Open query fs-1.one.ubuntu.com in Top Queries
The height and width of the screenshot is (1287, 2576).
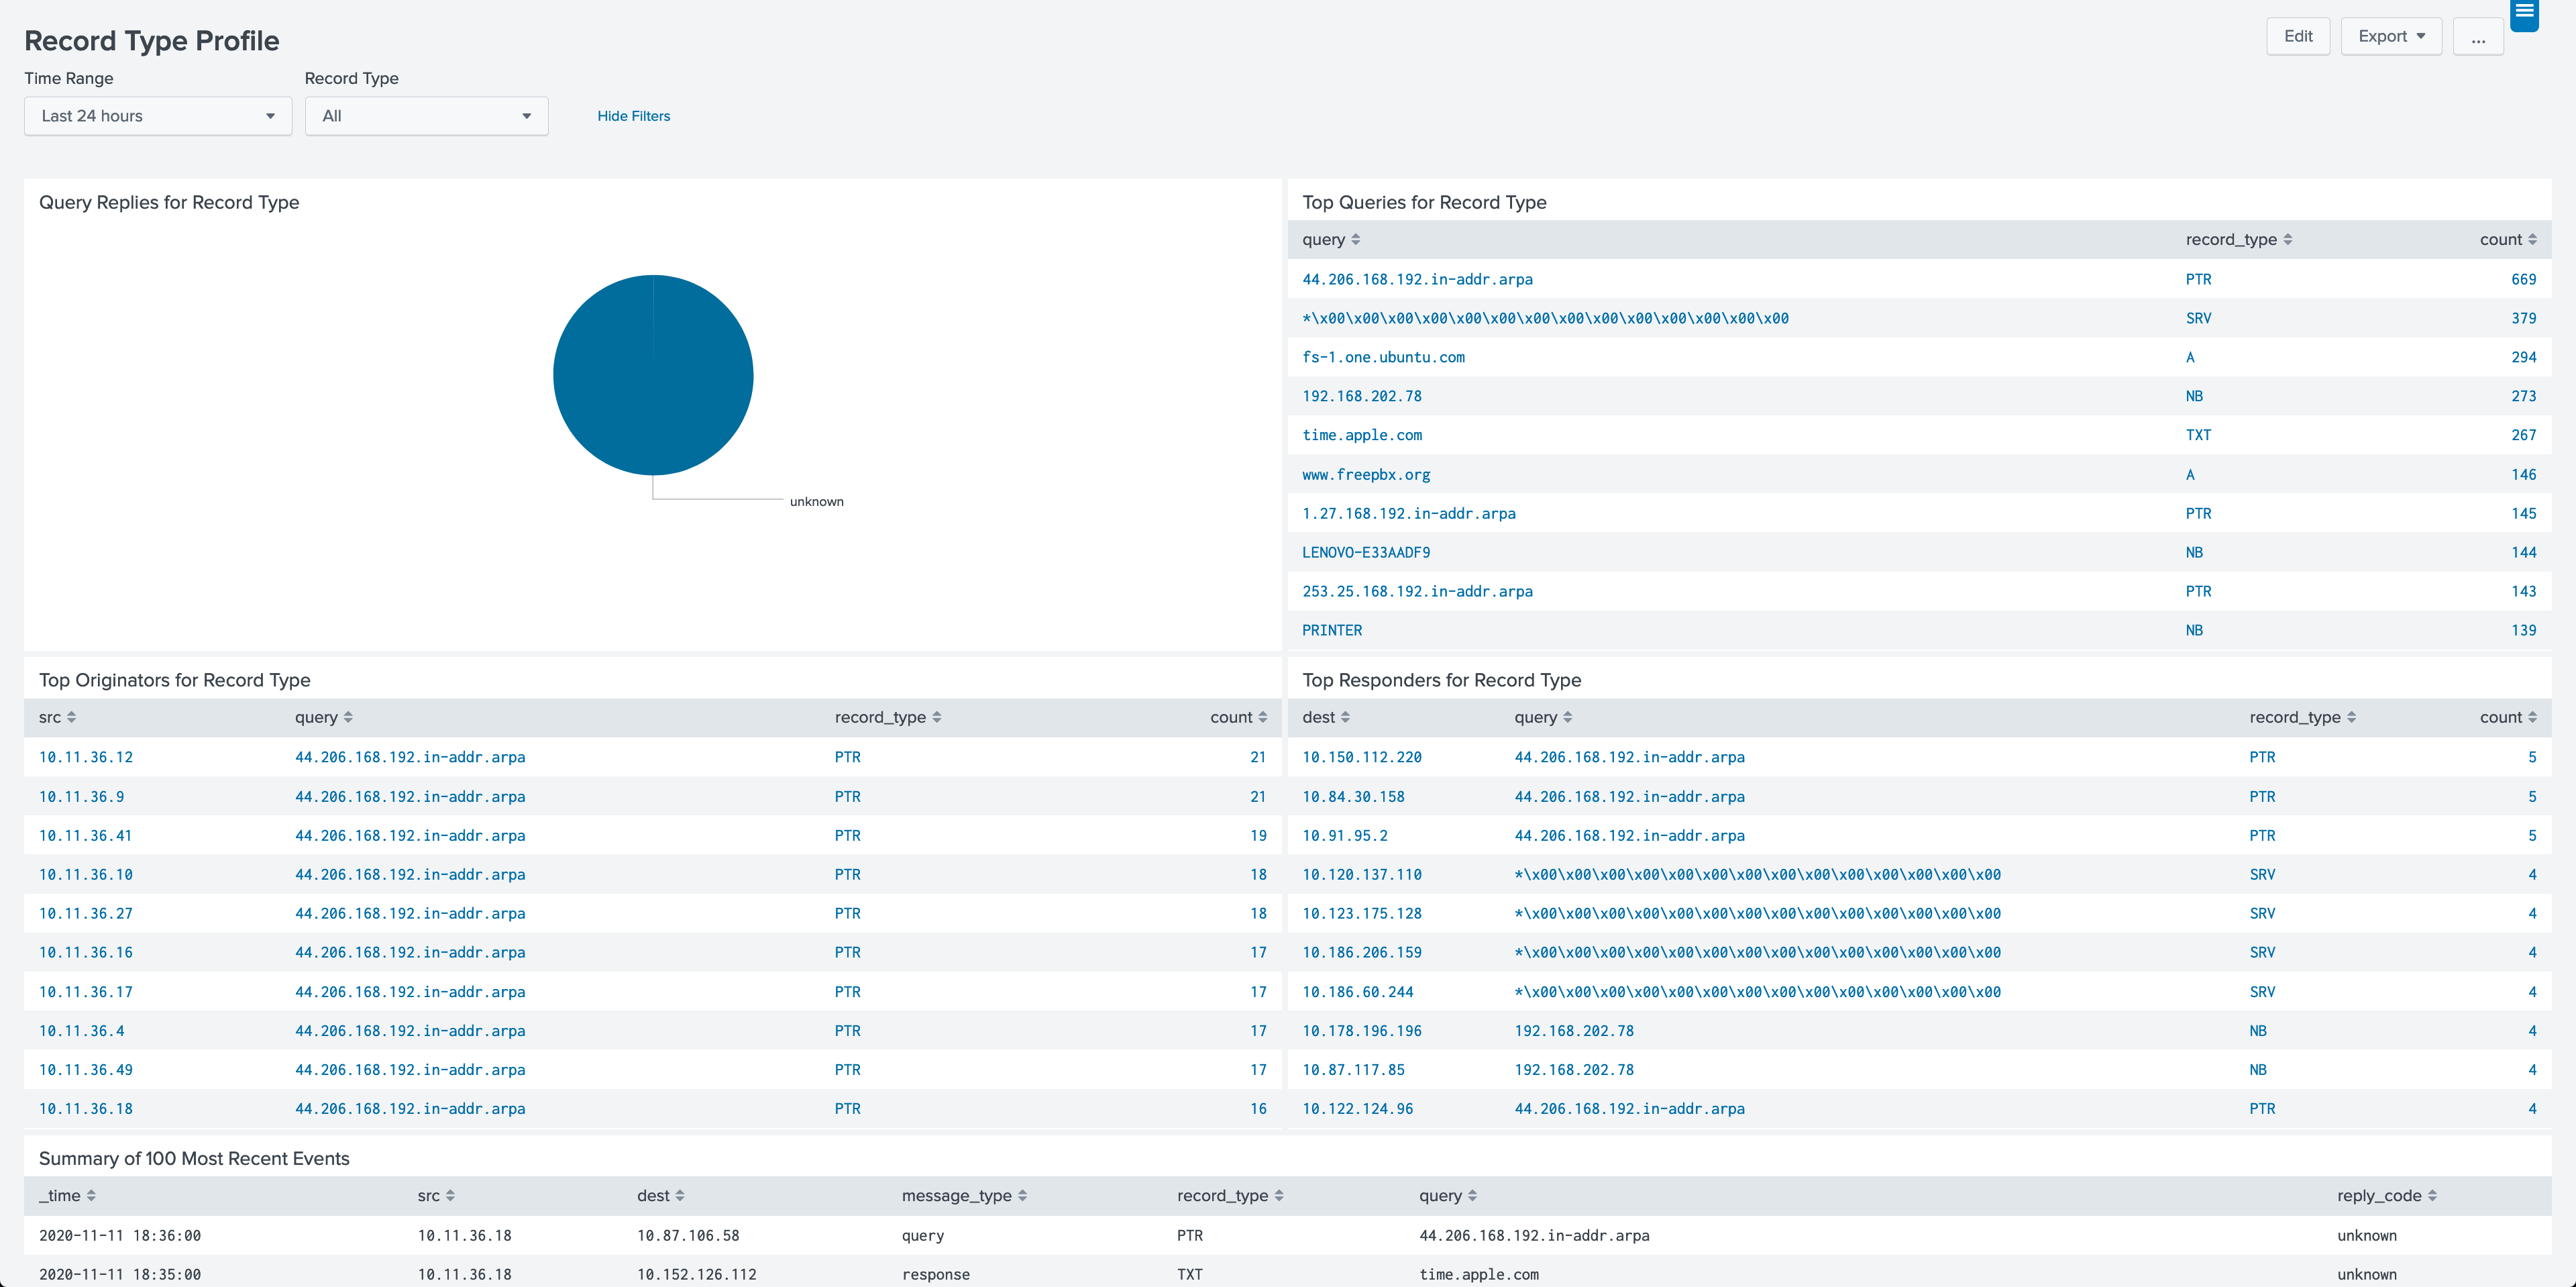pyautogui.click(x=1383, y=358)
